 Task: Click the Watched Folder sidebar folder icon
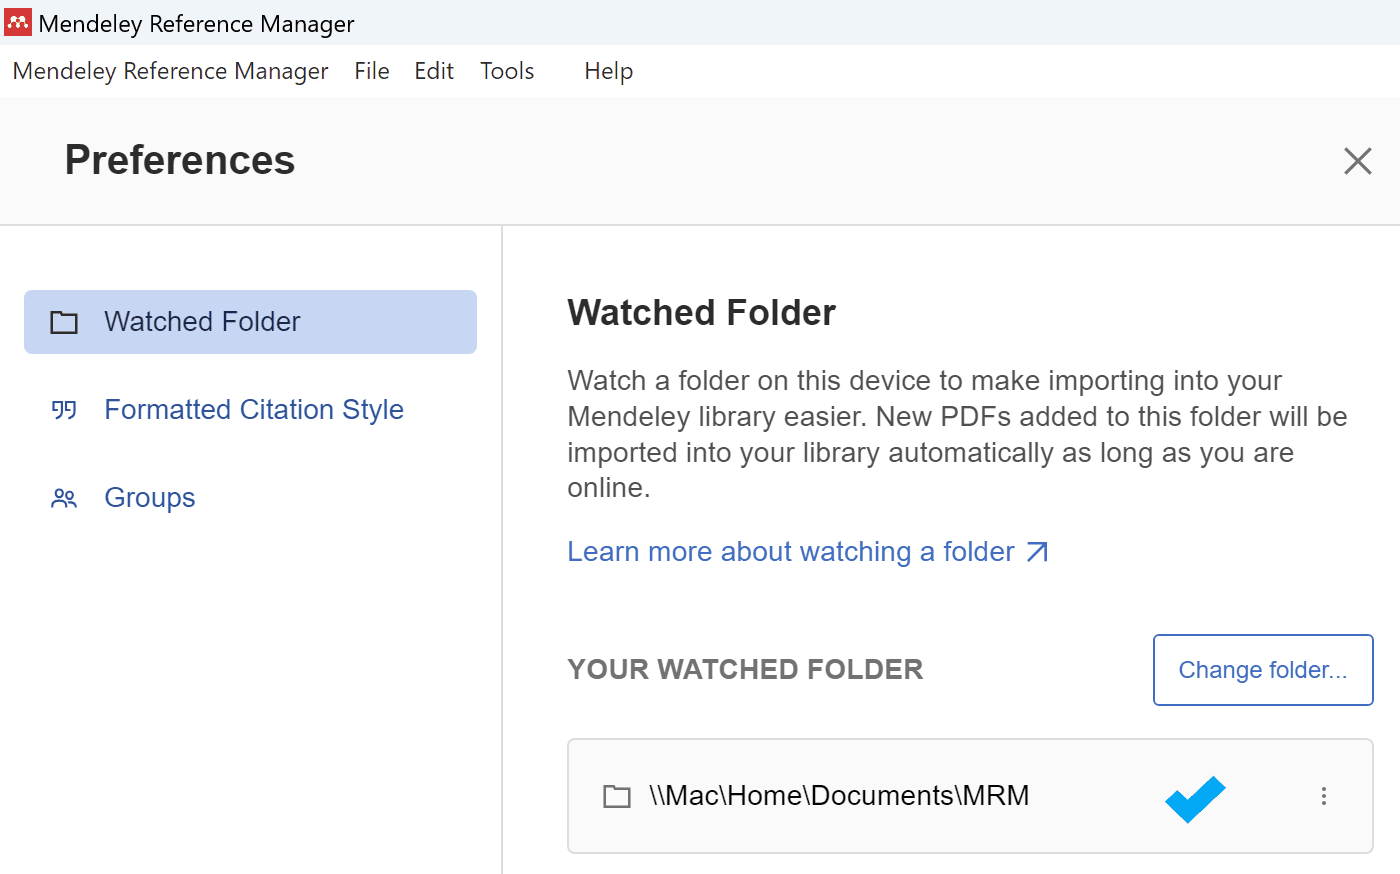tap(64, 322)
